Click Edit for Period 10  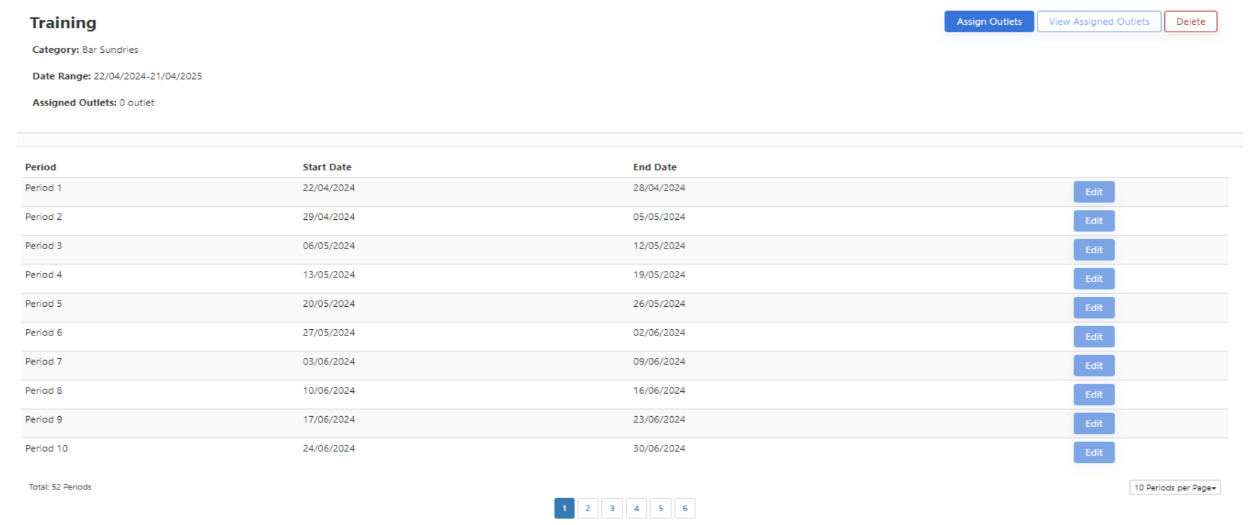pyautogui.click(x=1093, y=453)
